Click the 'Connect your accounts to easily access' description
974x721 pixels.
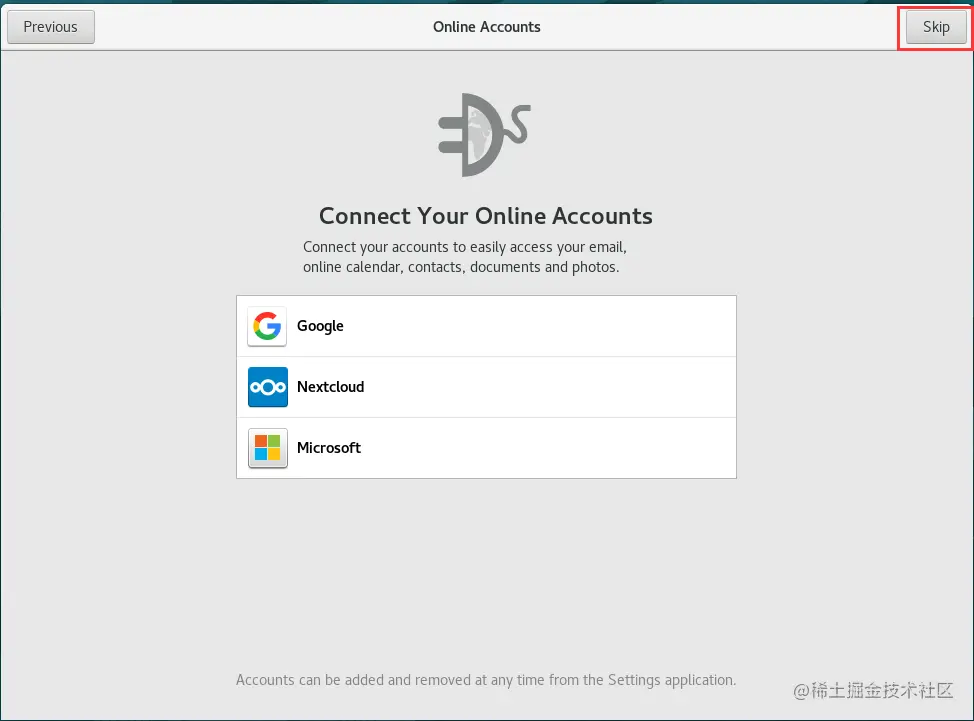[x=465, y=257]
